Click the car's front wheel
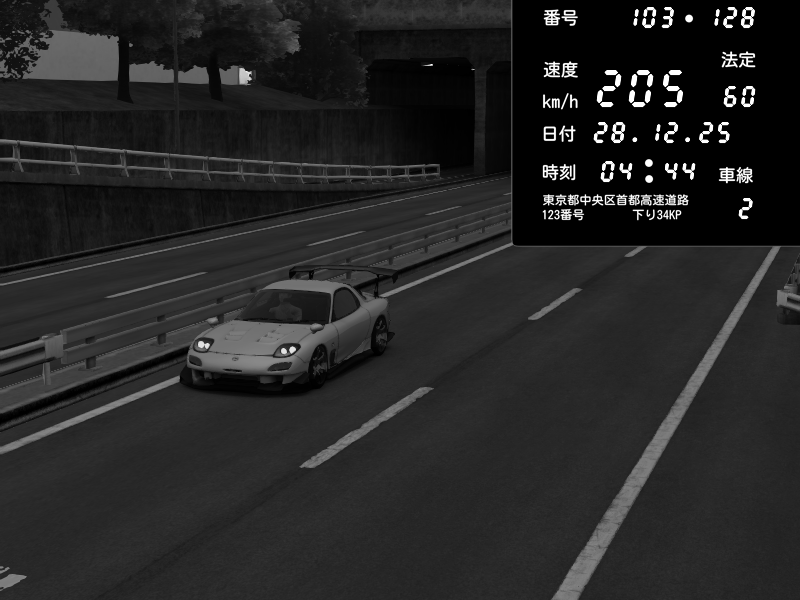 pos(318,367)
